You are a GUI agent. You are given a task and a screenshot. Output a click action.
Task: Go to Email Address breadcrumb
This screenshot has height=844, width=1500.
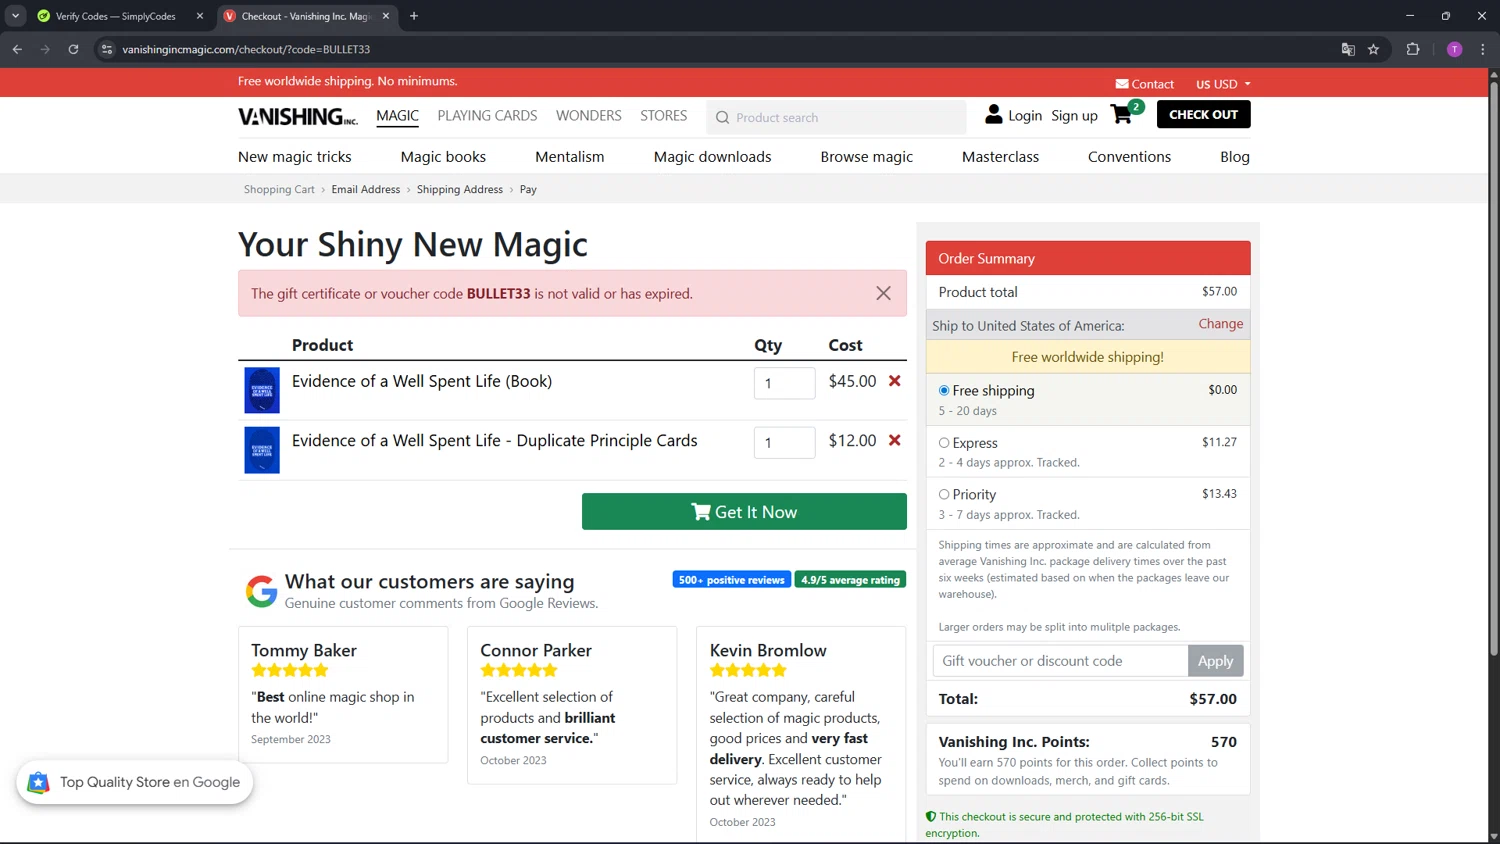pos(366,189)
